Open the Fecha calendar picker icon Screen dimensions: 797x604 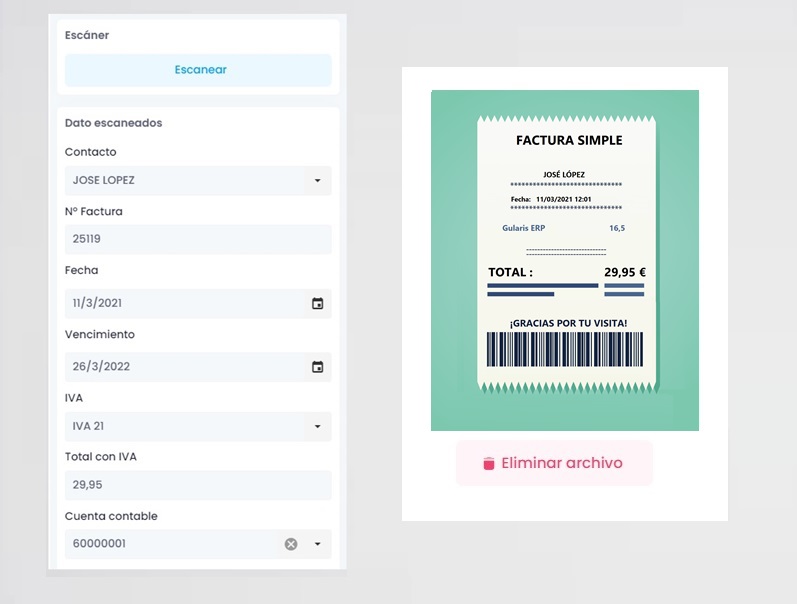coord(317,304)
